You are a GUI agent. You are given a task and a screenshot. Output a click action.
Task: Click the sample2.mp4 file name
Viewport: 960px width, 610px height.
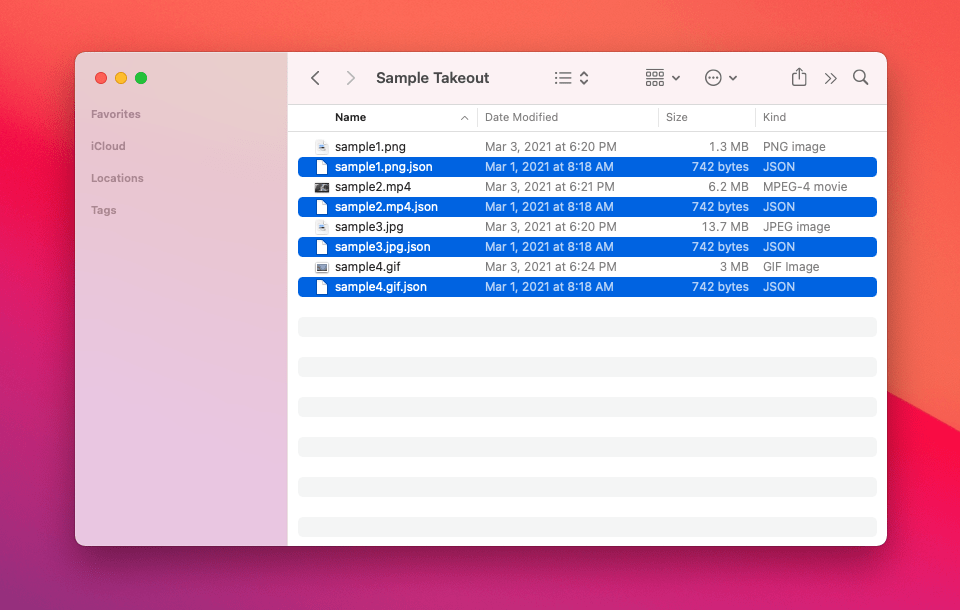pos(373,187)
